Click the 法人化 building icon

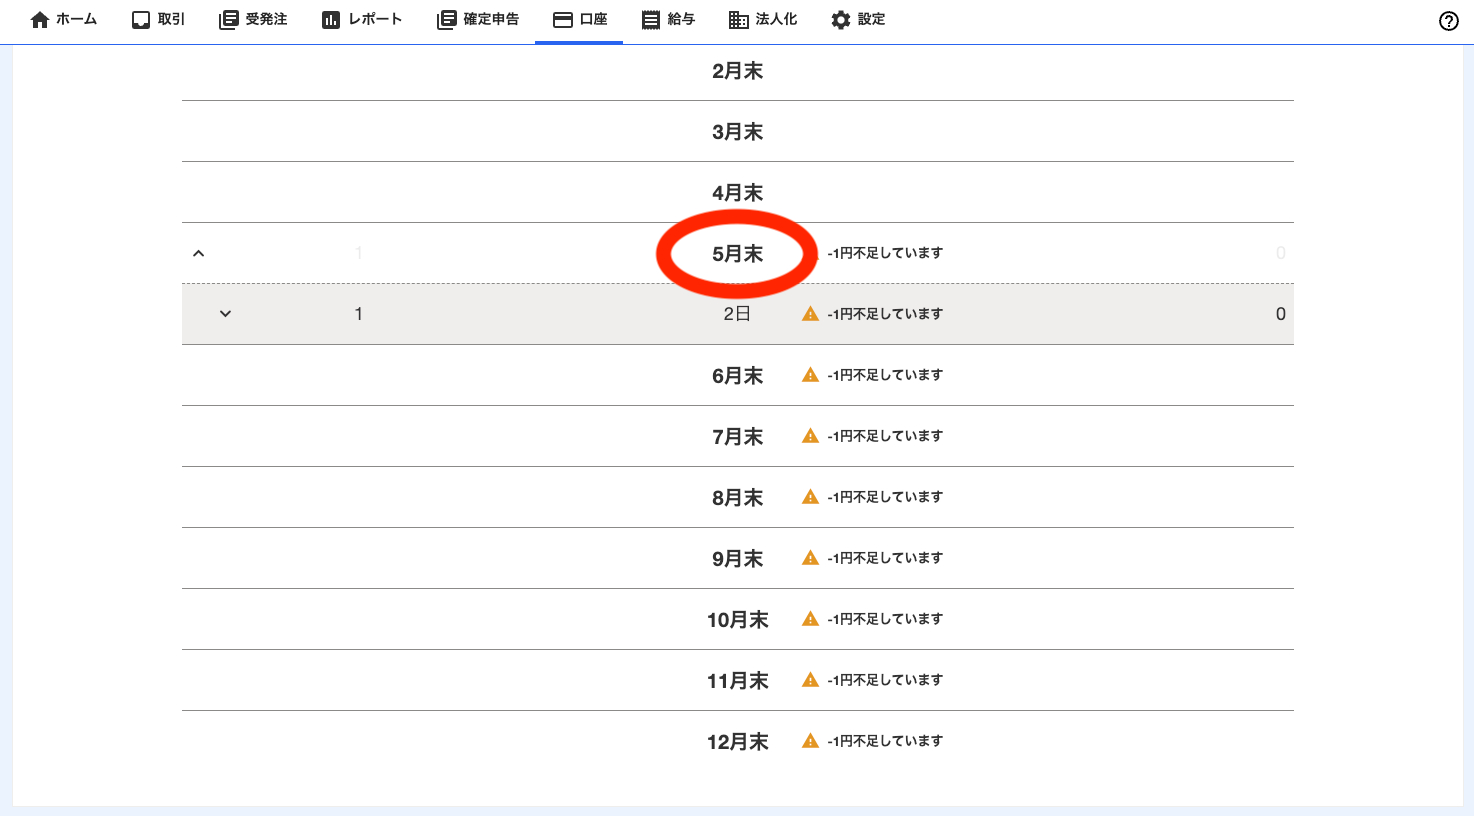[x=739, y=20]
